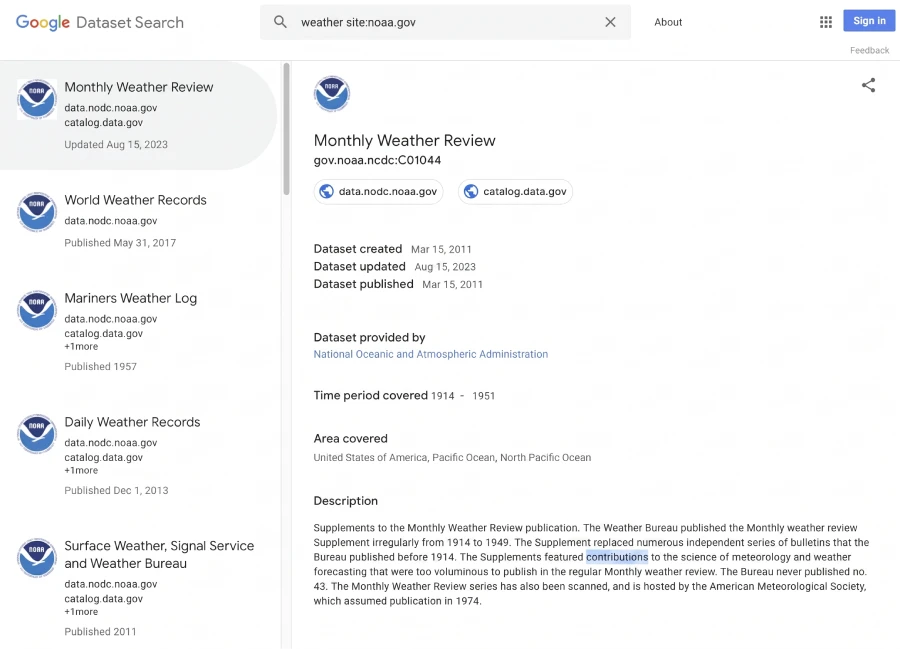Click globe icon on catalog.data.gov chip
This screenshot has width=900, height=649.
click(471, 191)
